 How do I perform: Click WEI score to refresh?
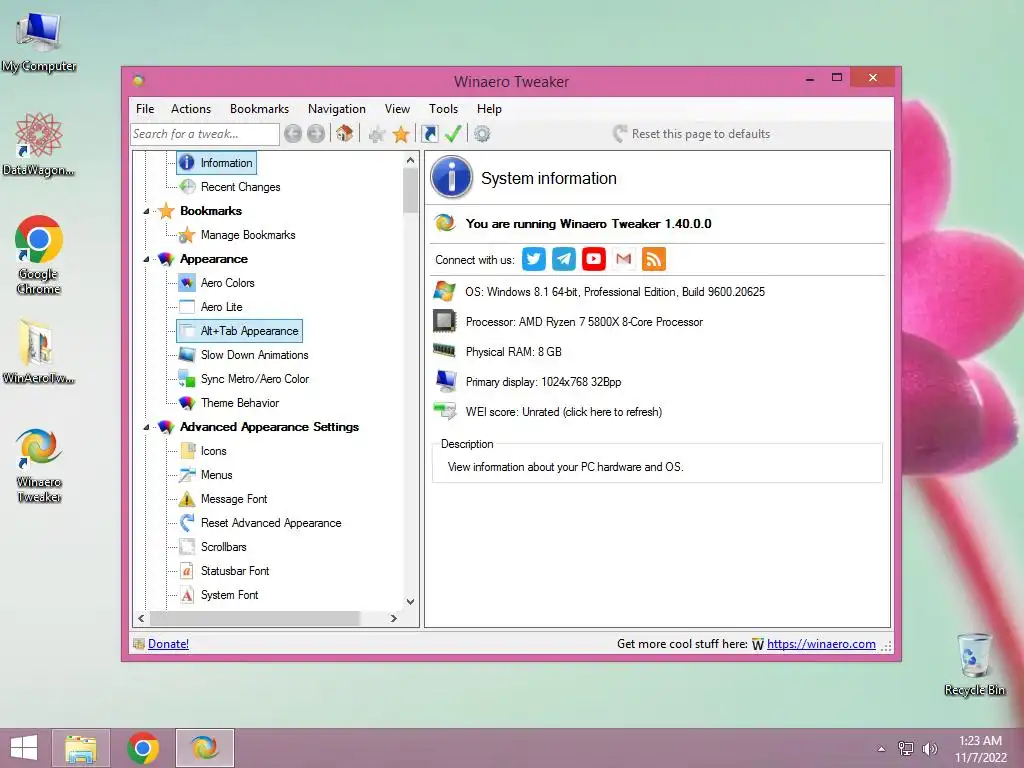tap(564, 412)
